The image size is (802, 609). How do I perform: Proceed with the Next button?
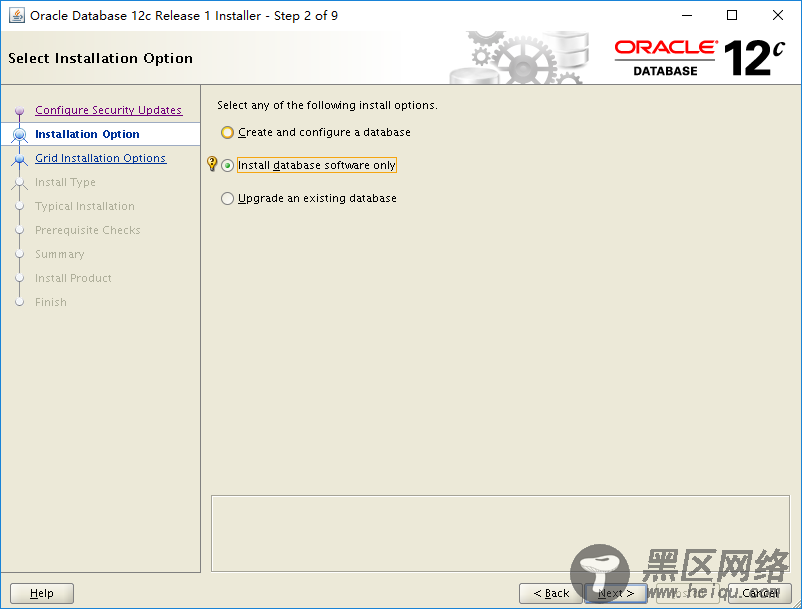coord(616,593)
